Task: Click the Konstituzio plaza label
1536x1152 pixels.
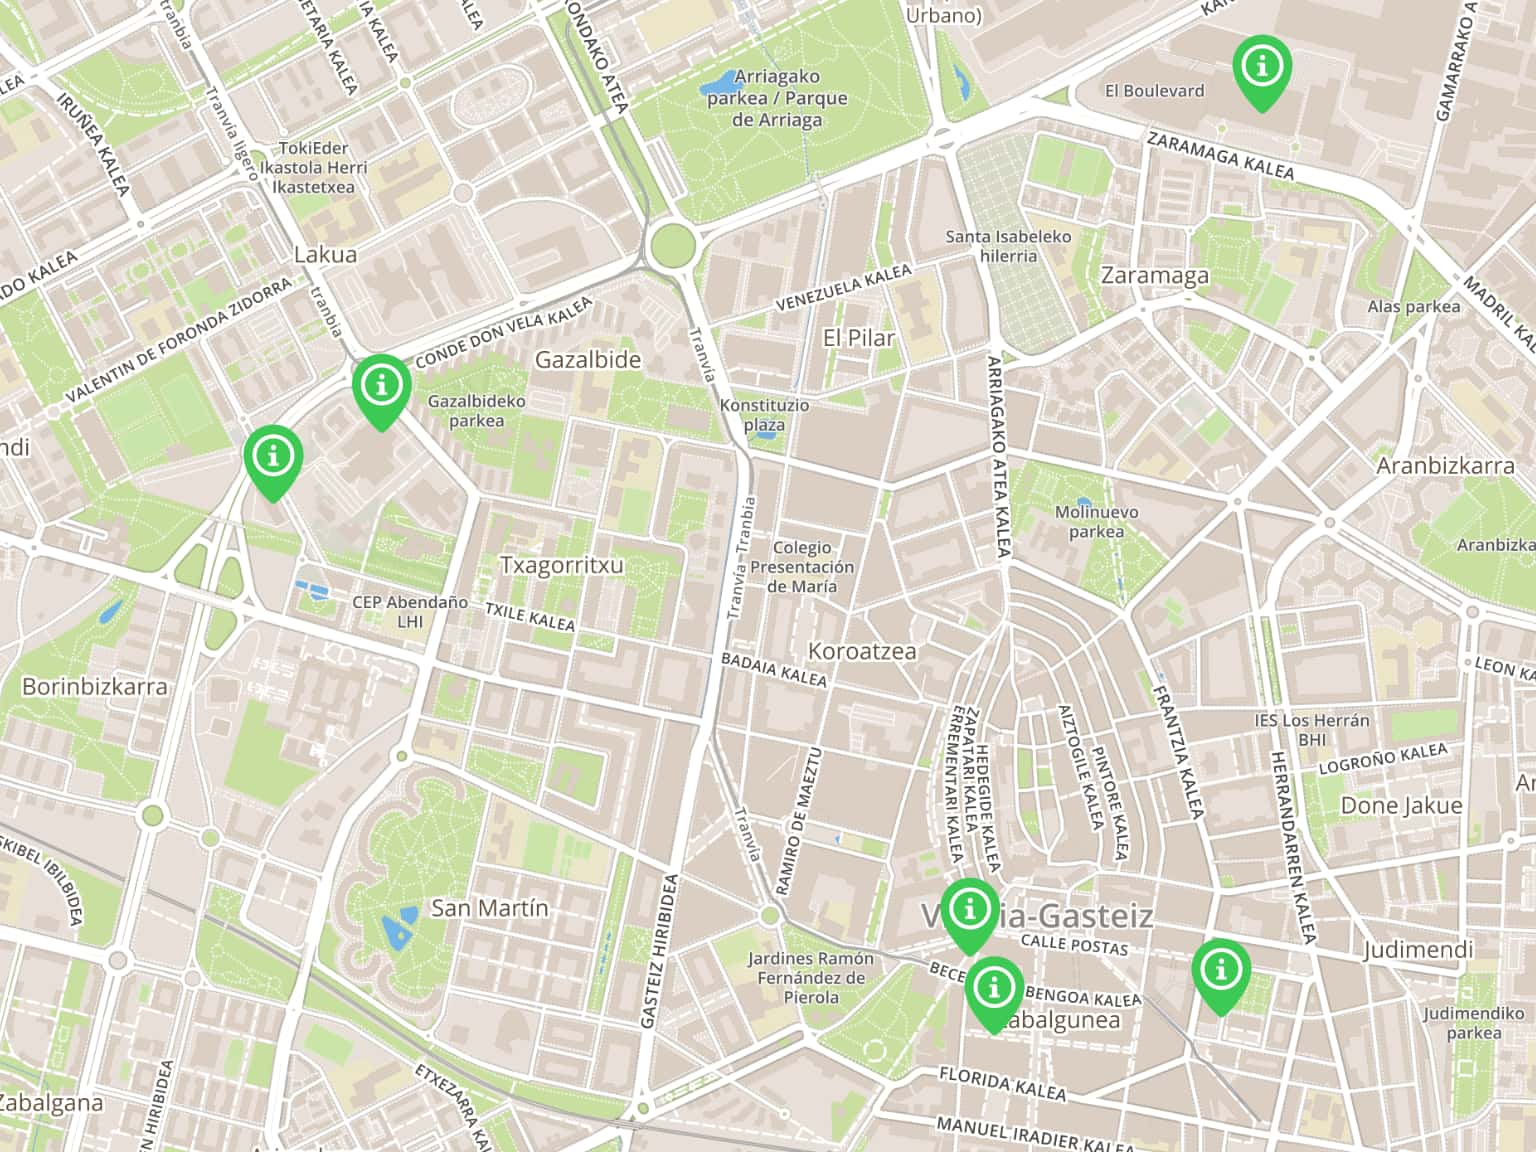Action: pyautogui.click(x=764, y=415)
